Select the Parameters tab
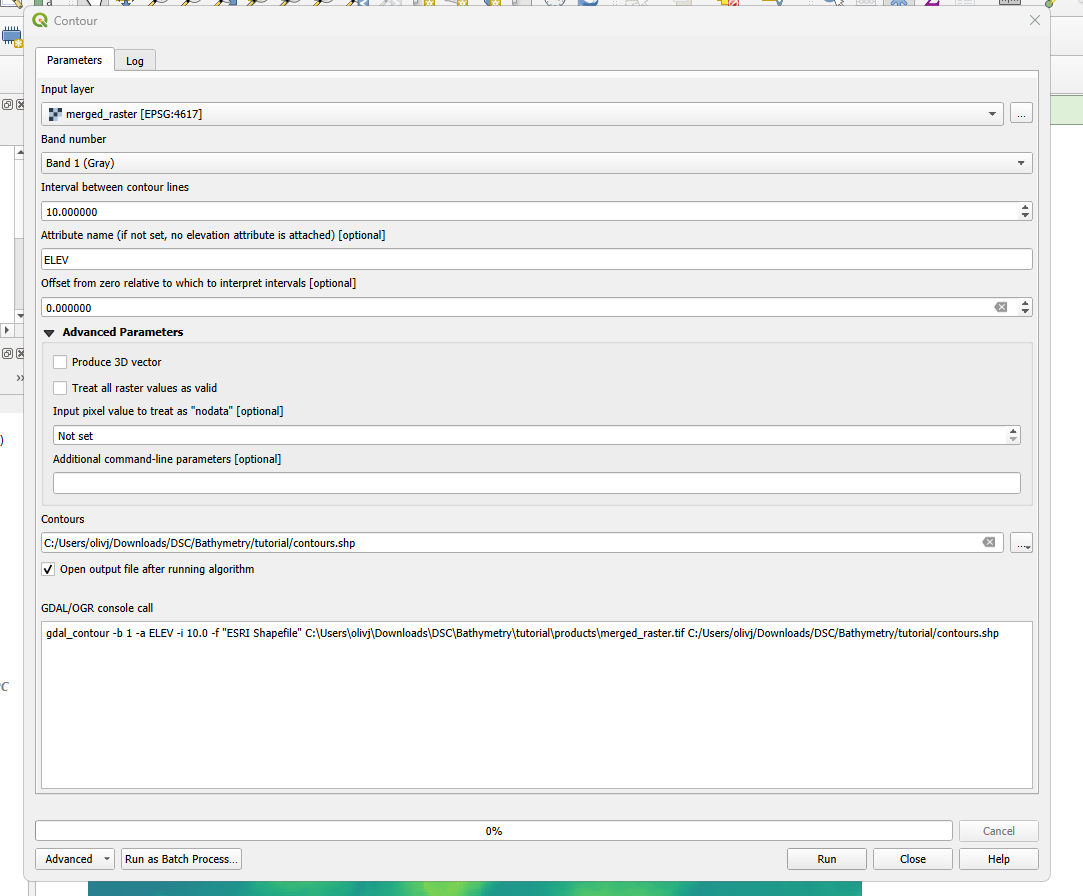This screenshot has height=896, width=1083. point(75,60)
